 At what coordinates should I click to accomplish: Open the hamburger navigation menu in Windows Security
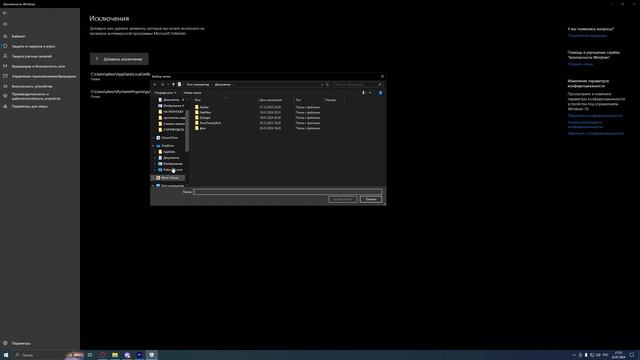(x=5, y=24)
